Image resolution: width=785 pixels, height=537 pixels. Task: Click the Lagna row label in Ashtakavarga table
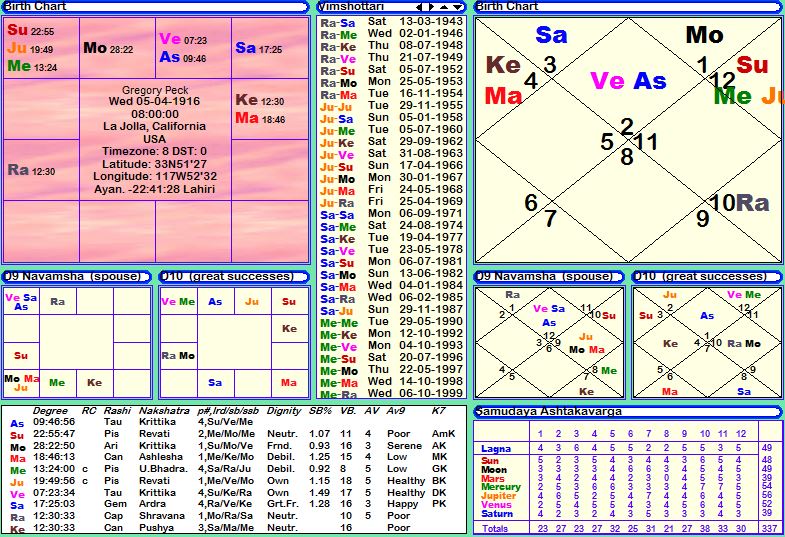click(496, 448)
